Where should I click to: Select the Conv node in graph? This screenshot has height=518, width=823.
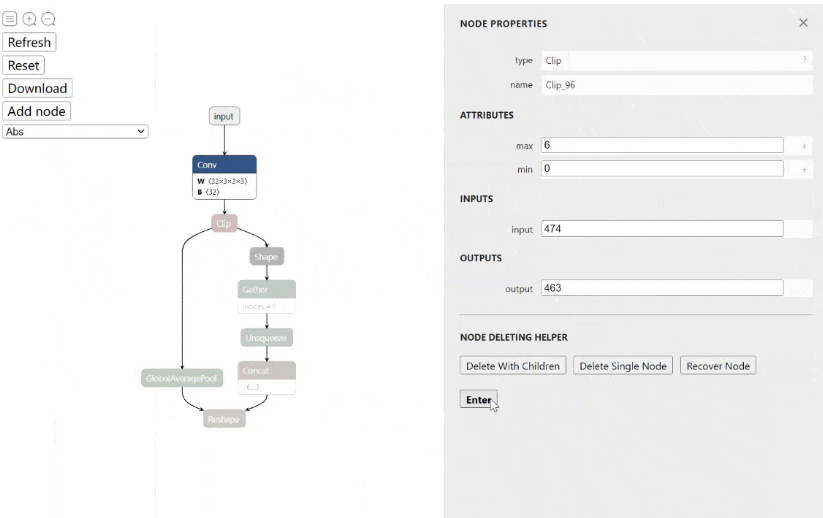click(225, 177)
